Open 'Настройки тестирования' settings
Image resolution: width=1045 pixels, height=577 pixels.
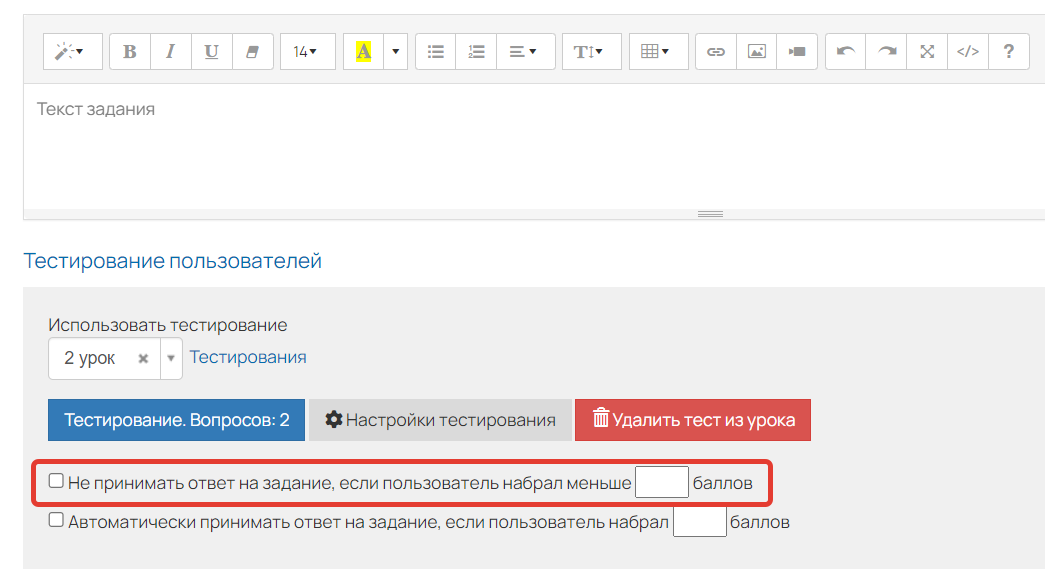click(441, 420)
